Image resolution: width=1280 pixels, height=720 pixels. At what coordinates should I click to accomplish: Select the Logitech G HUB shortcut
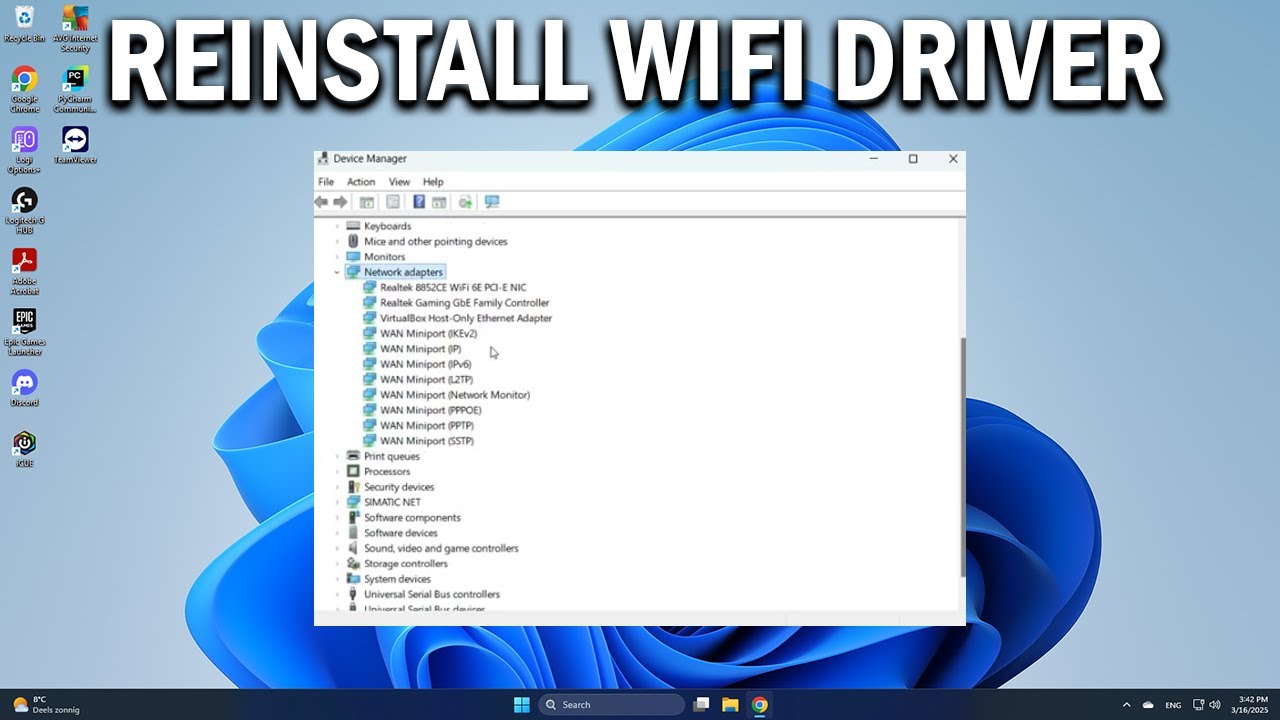(x=25, y=211)
